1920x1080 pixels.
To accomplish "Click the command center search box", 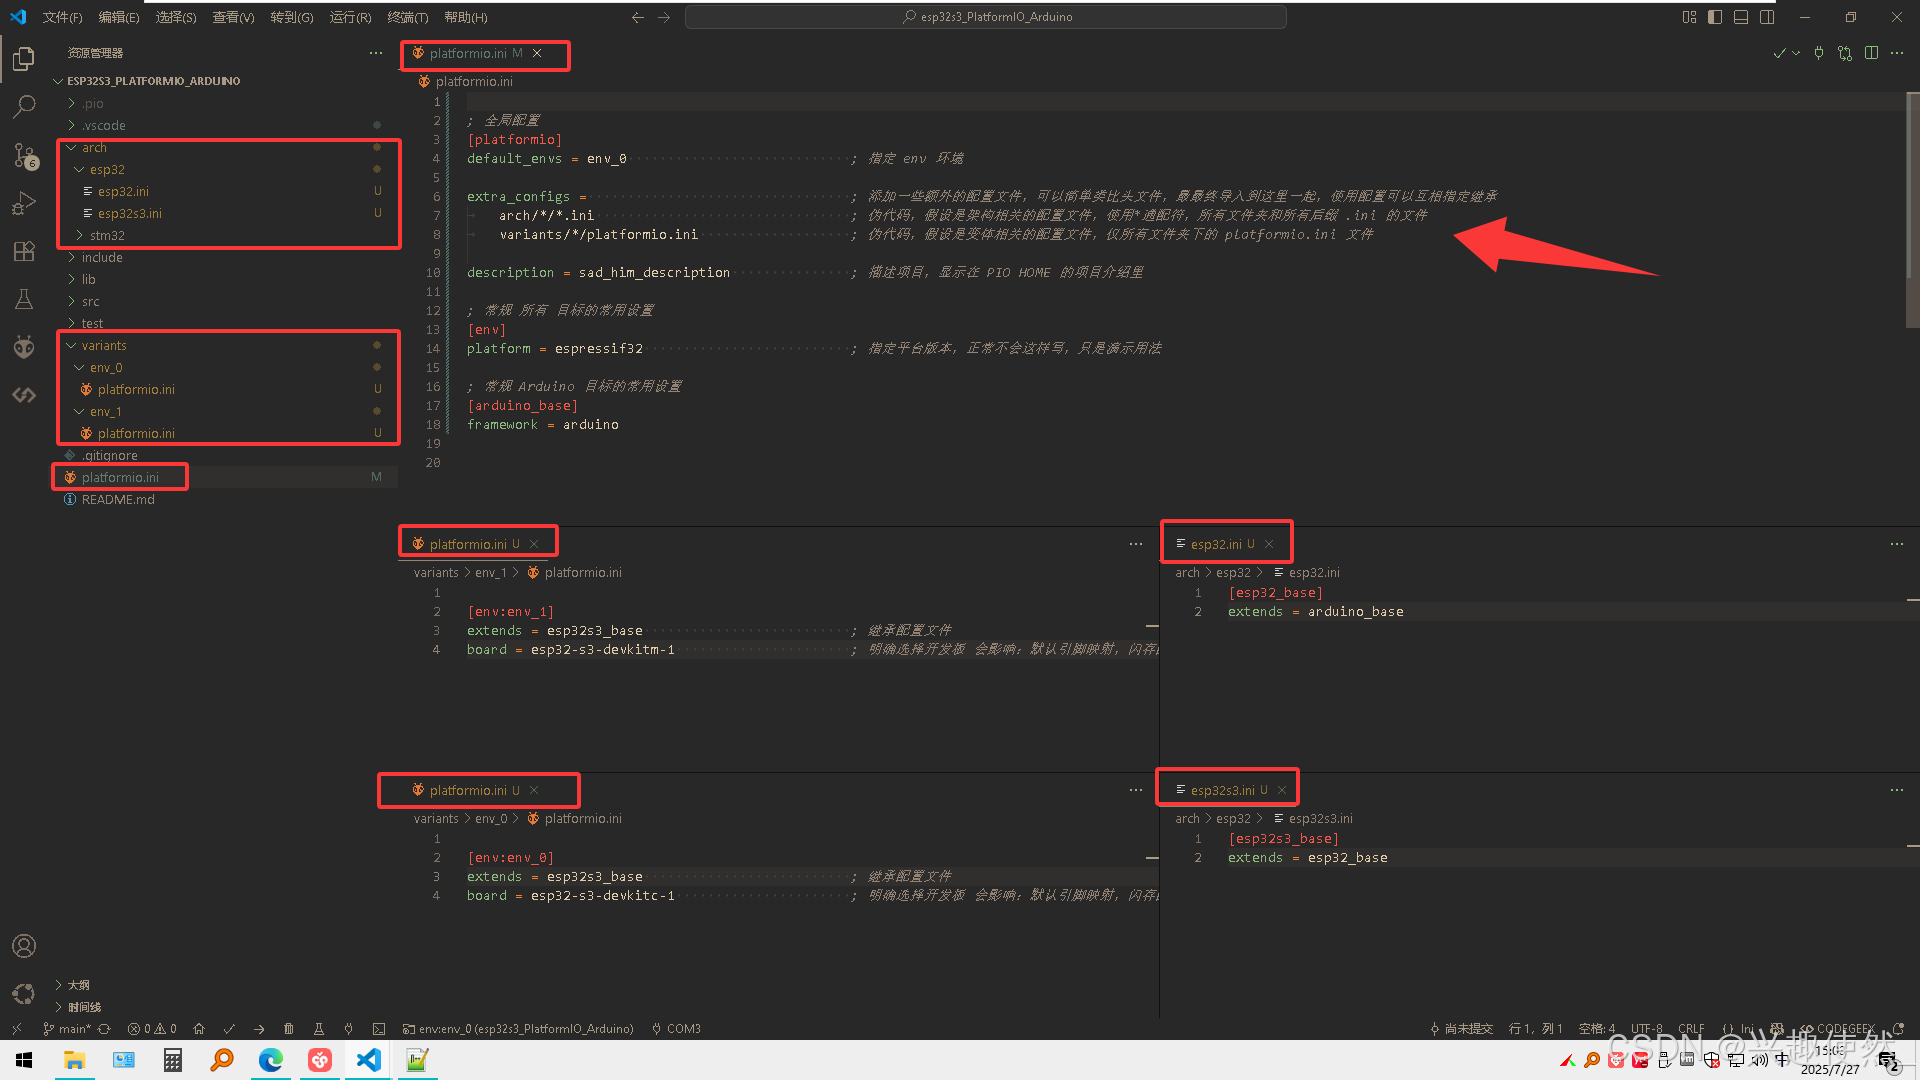I will point(985,17).
